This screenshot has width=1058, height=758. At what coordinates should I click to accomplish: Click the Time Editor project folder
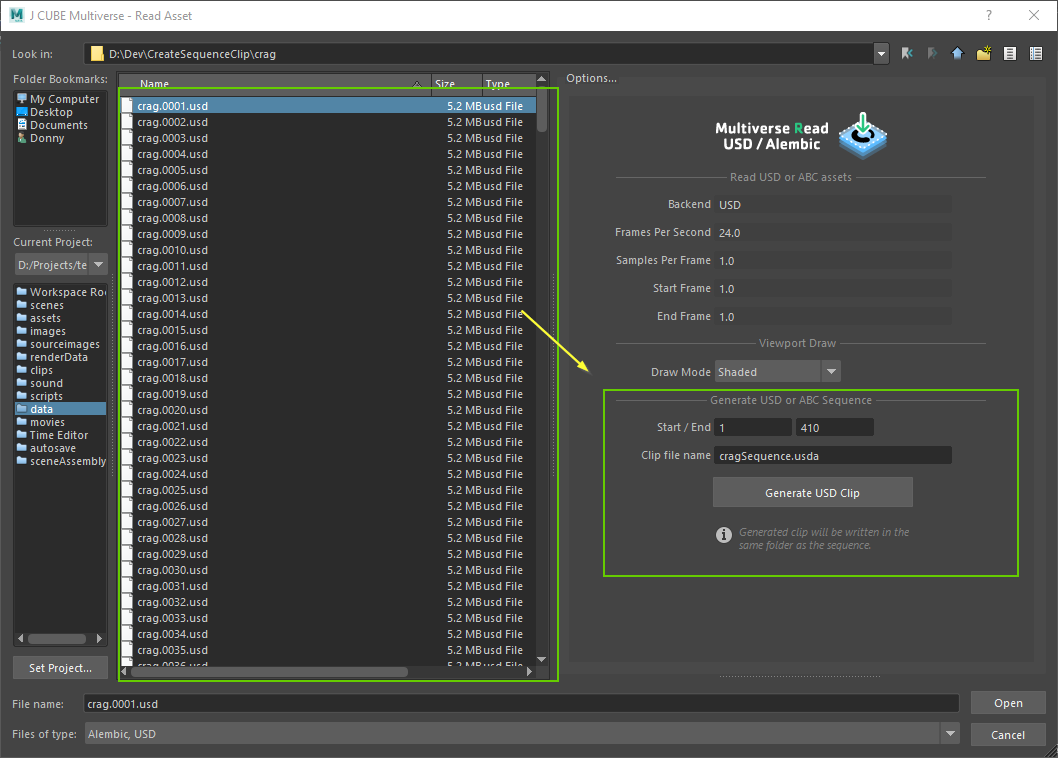(x=61, y=435)
